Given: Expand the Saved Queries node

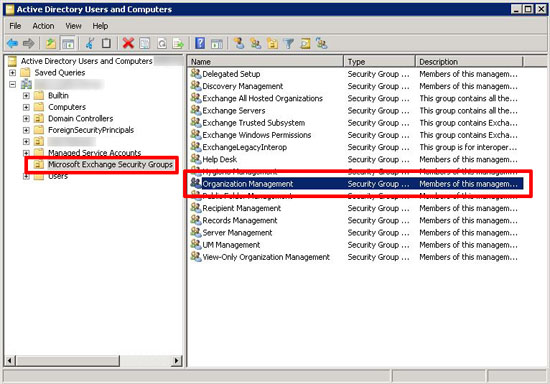Looking at the screenshot, I should [13, 73].
